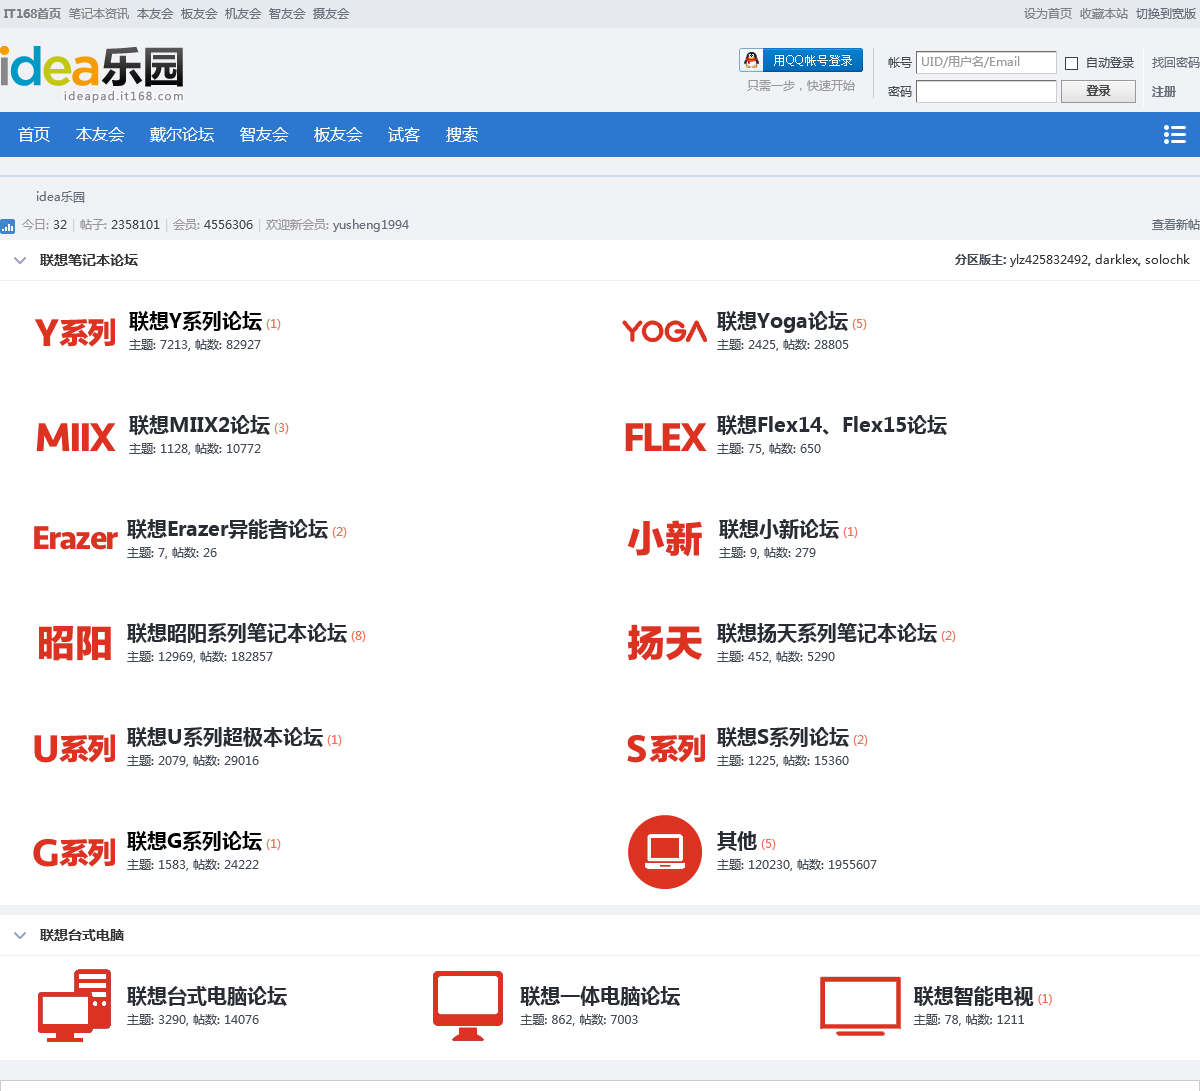
Task: Open the 联想G系列论坛 title link
Action: click(194, 841)
